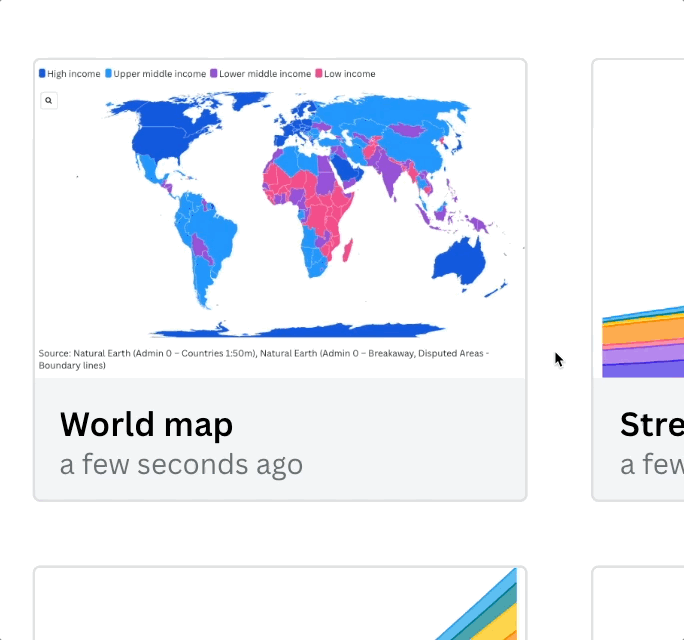This screenshot has width=684, height=640.
Task: Click the 'Low income' legend label text
Action: [350, 74]
